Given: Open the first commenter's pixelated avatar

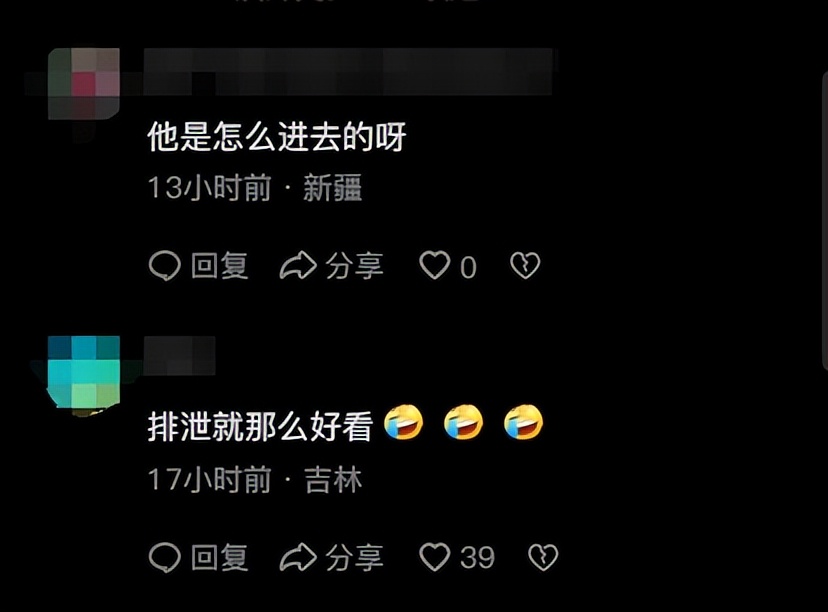Looking at the screenshot, I should [x=83, y=83].
